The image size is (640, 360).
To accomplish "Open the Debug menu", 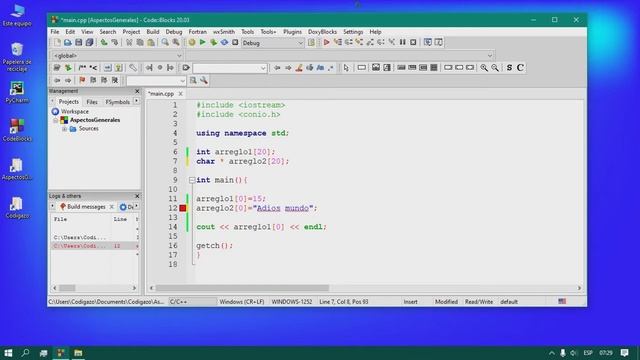I will 174,32.
